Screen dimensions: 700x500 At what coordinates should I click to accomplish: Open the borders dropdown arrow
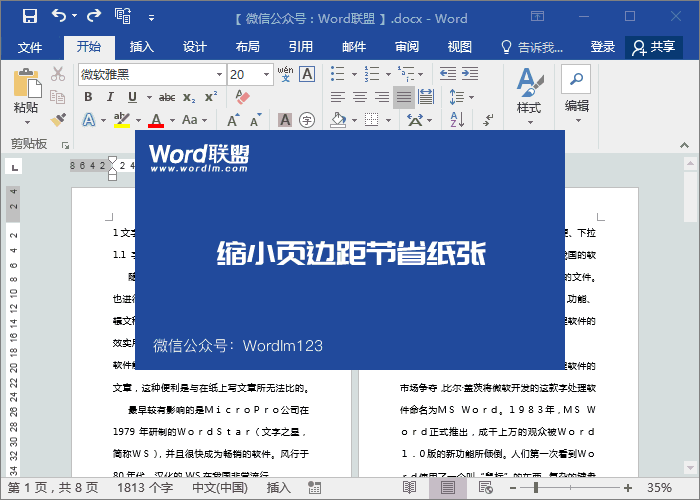click(x=388, y=120)
